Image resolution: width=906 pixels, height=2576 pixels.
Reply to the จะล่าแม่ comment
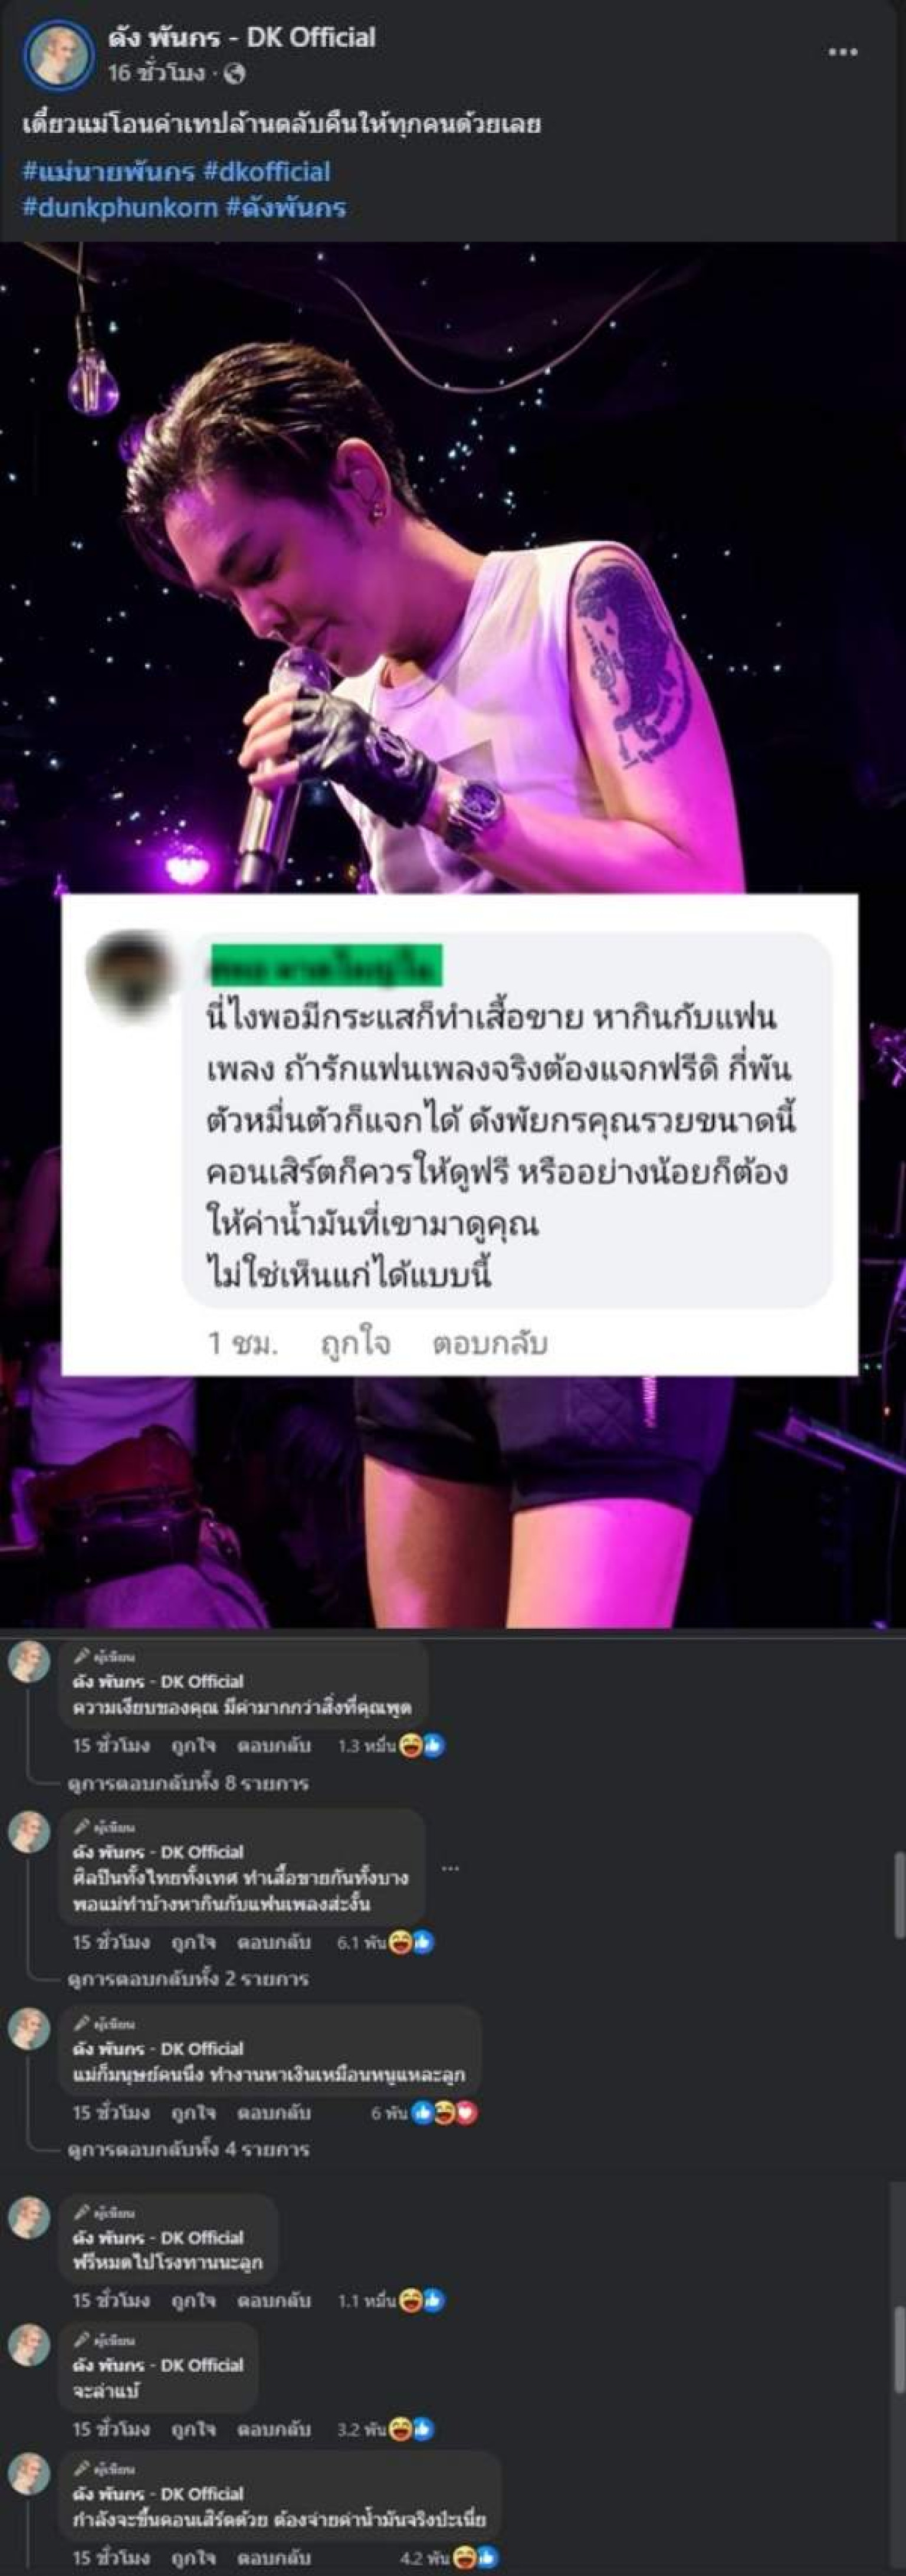pos(274,2429)
